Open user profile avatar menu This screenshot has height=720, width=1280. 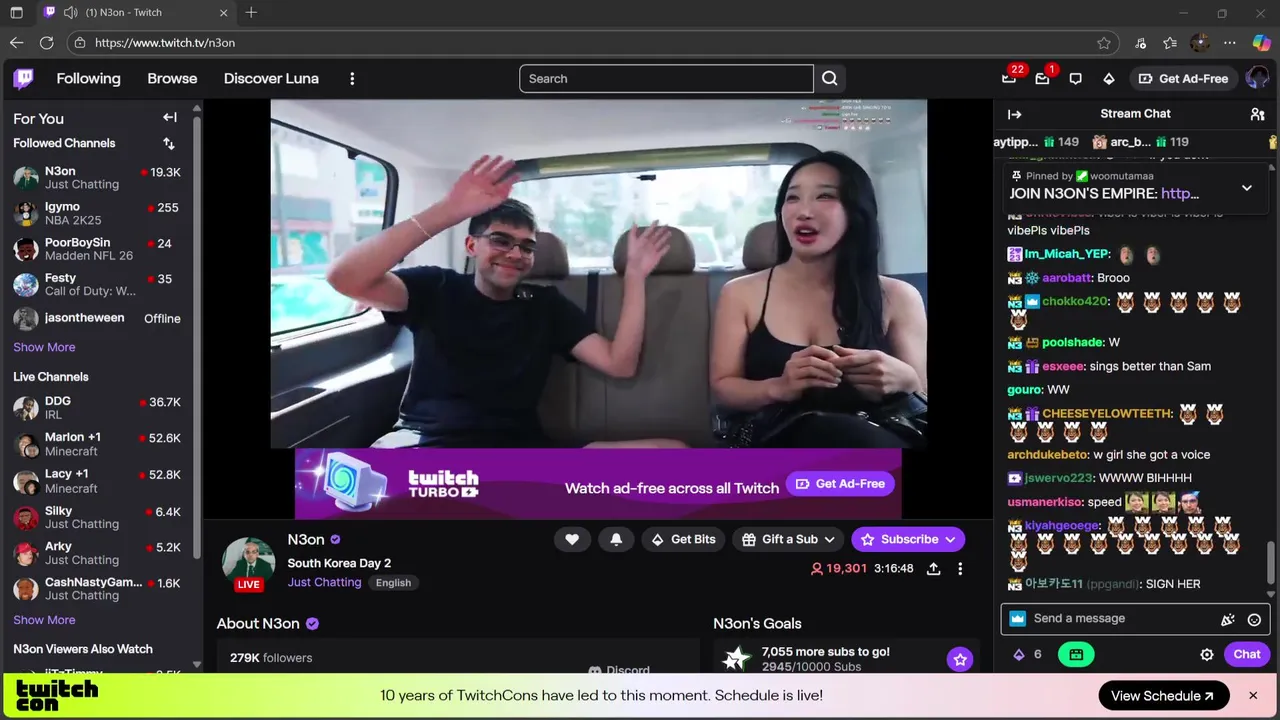pyautogui.click(x=1257, y=78)
